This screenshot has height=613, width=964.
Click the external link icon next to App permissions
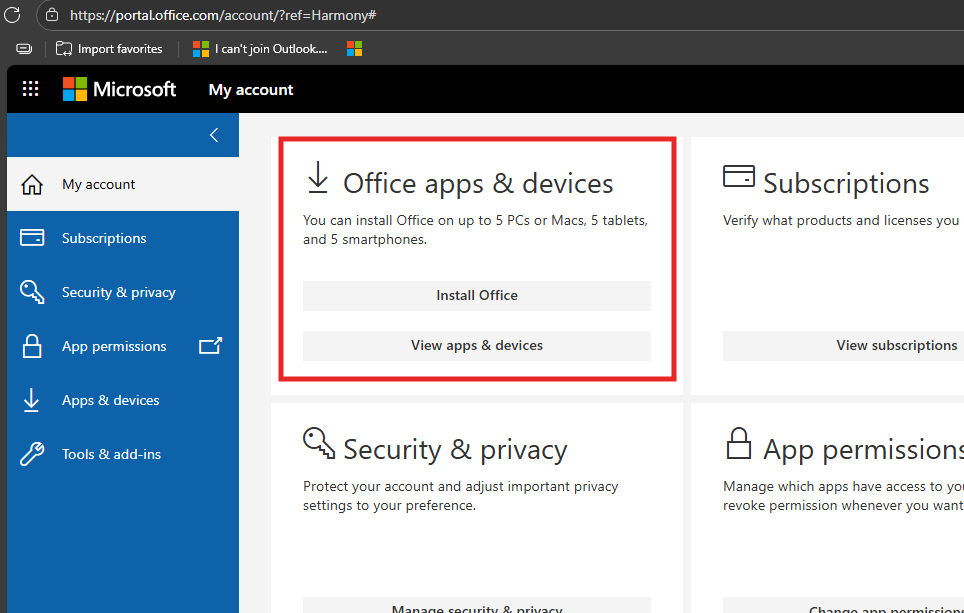coord(210,346)
